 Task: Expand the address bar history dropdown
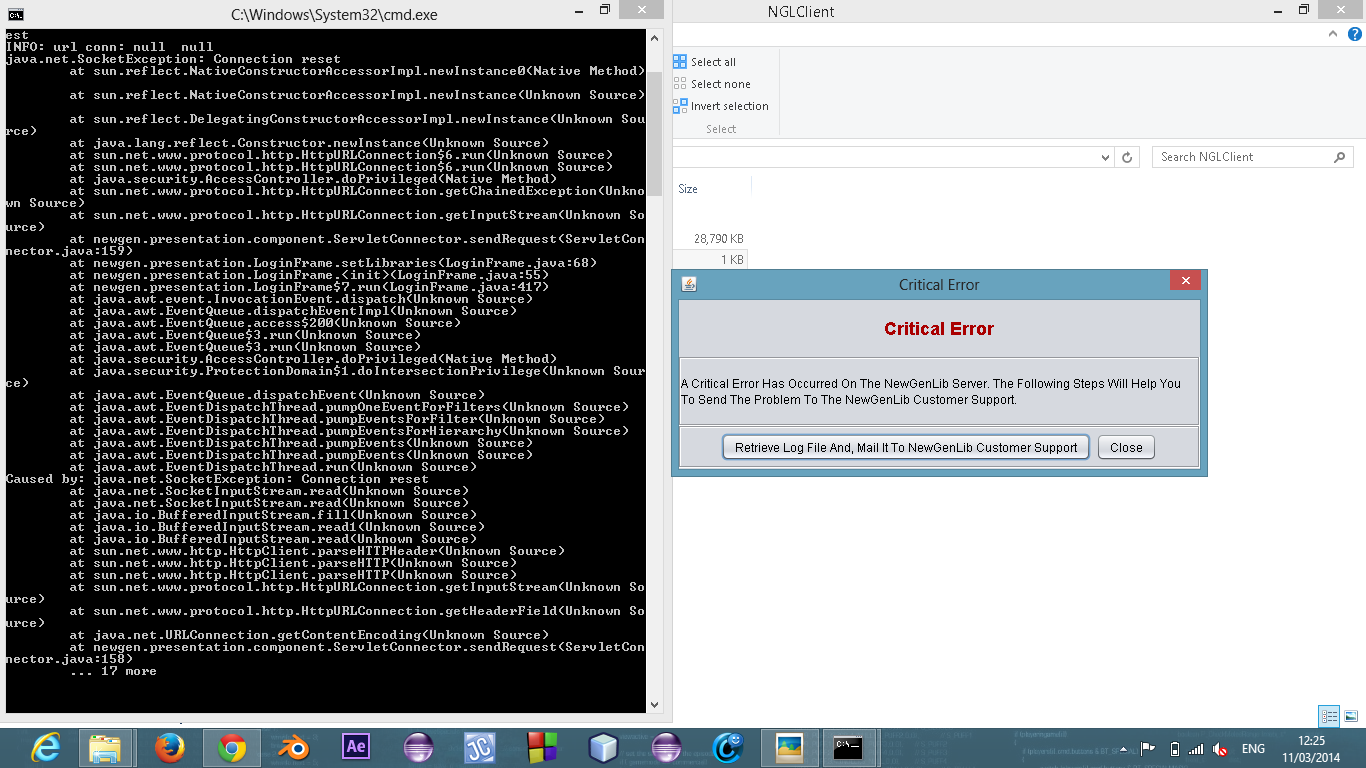1105,158
